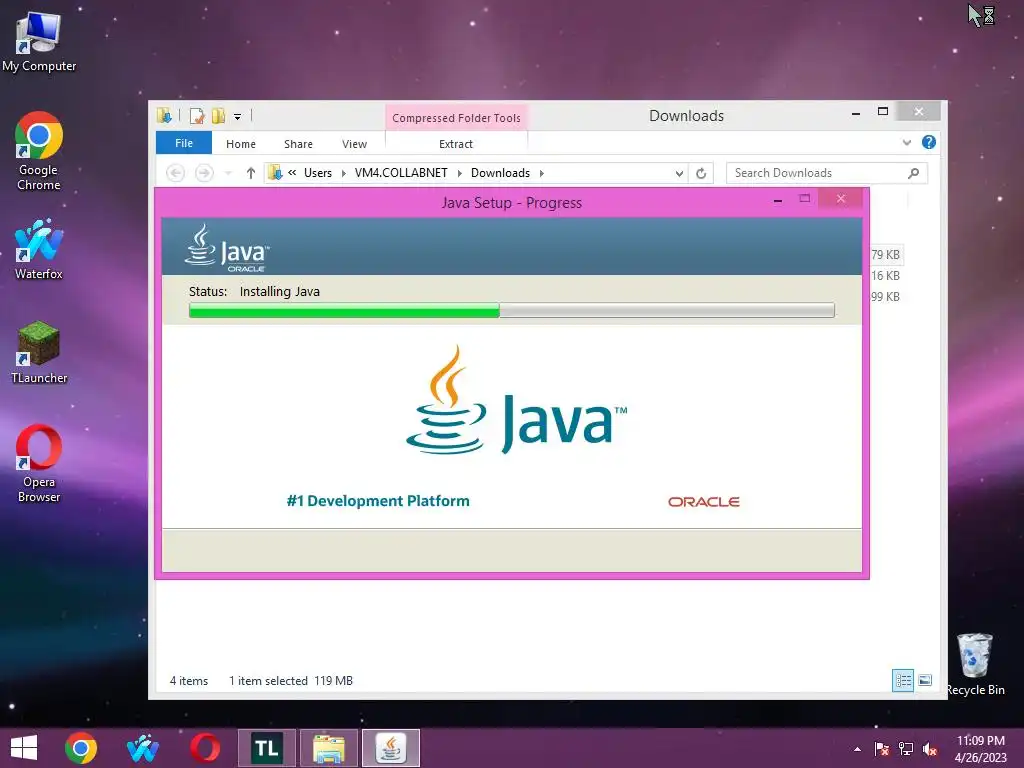Open the Customize Quick Access Toolbar dropdown
The height and width of the screenshot is (768, 1024).
(x=238, y=117)
